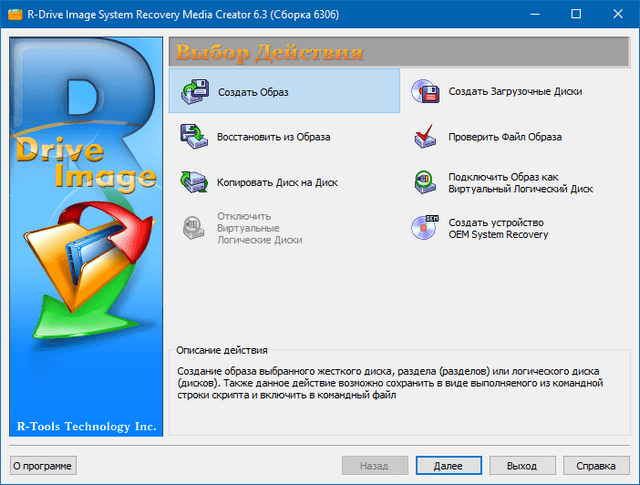Open help with the Справка button
The width and height of the screenshot is (640, 485).
pos(596,466)
